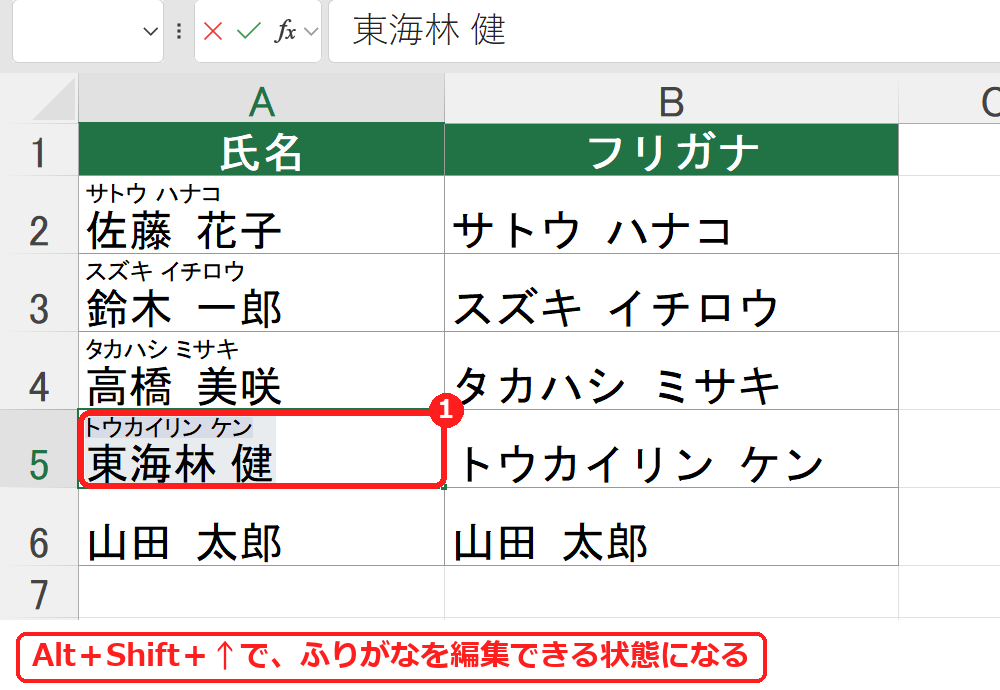Select column B header
1000x690 pixels.
672,99
